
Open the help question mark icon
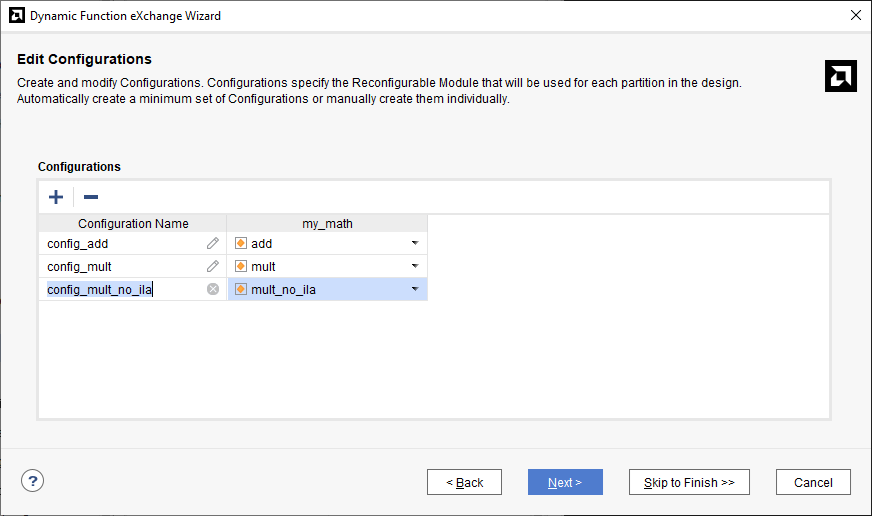[32, 481]
